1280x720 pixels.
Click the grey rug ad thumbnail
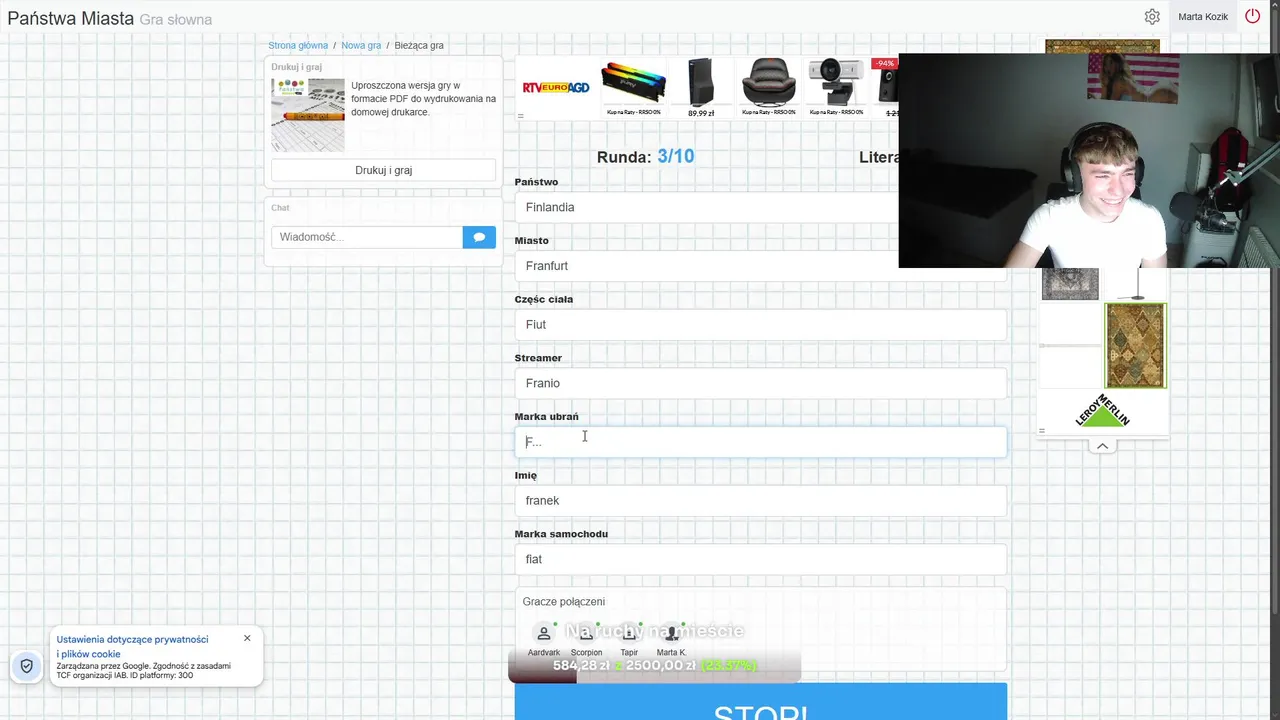pos(1070,284)
